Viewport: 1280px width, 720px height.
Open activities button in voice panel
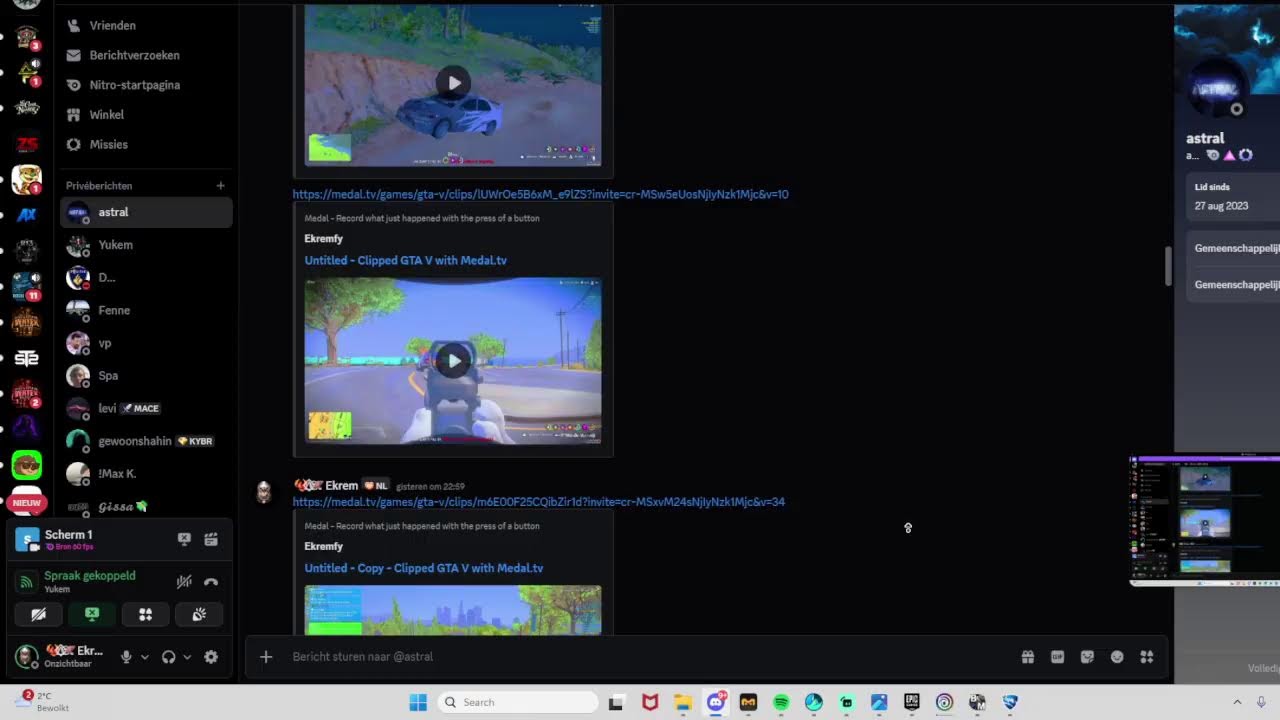[x=146, y=614]
